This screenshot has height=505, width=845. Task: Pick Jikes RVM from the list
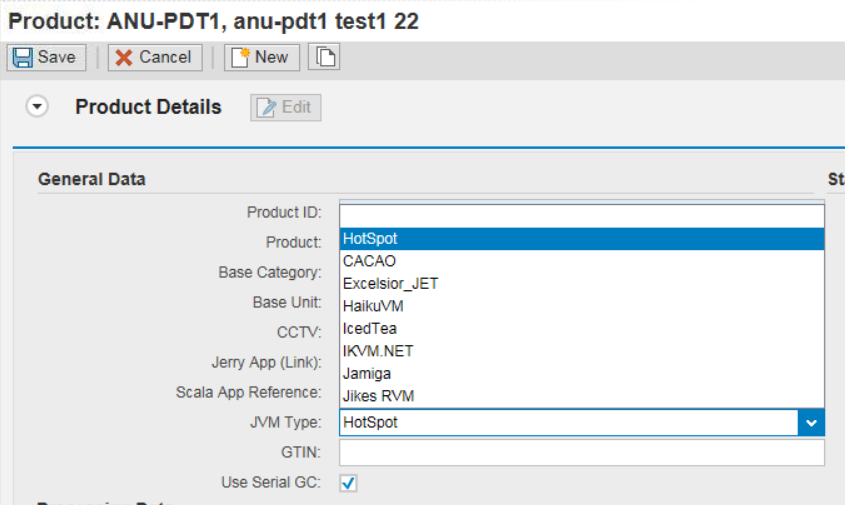coord(378,396)
